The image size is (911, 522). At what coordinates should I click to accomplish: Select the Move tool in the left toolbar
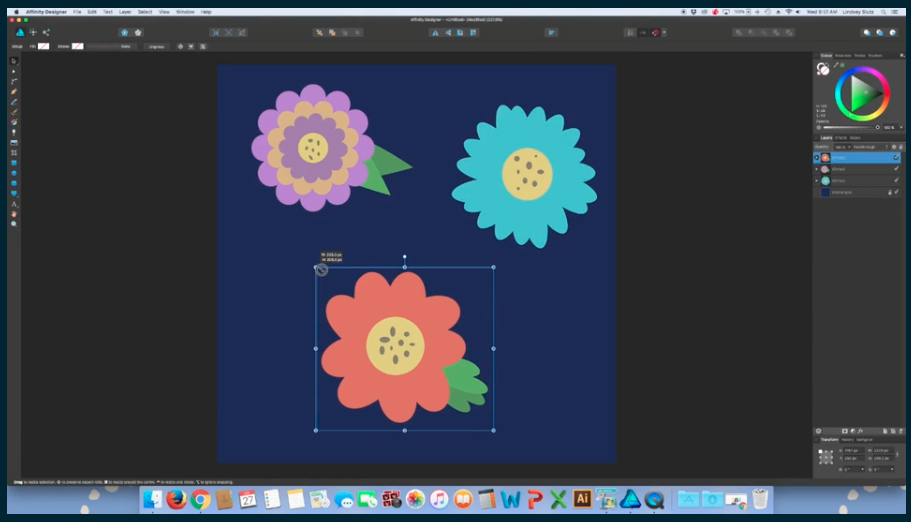[14, 61]
